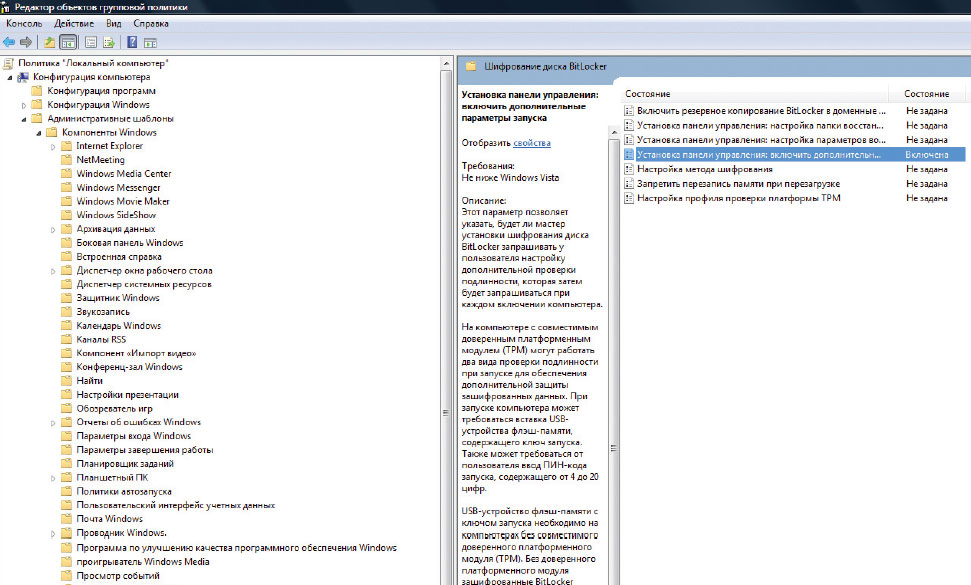Toggle the action pane toolbar icon
This screenshot has width=971, height=585.
click(x=150, y=42)
